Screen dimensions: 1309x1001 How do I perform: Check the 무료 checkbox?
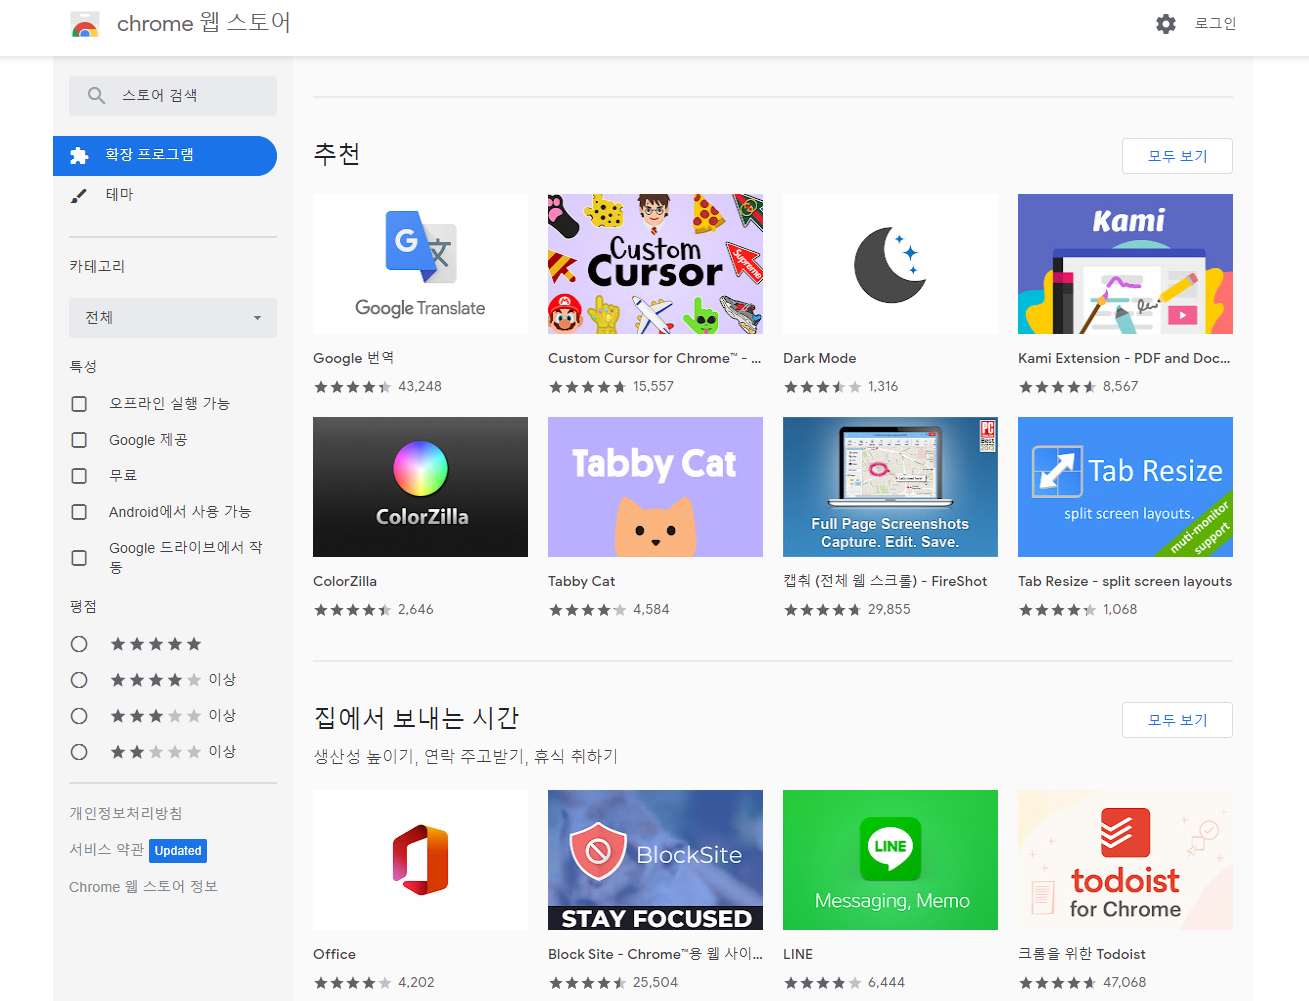point(79,476)
